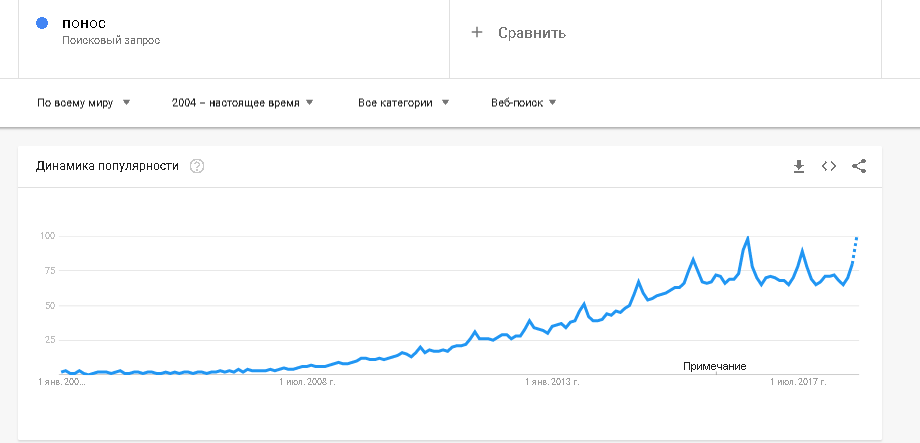Click the share icon
The image size is (920, 443).
[858, 166]
